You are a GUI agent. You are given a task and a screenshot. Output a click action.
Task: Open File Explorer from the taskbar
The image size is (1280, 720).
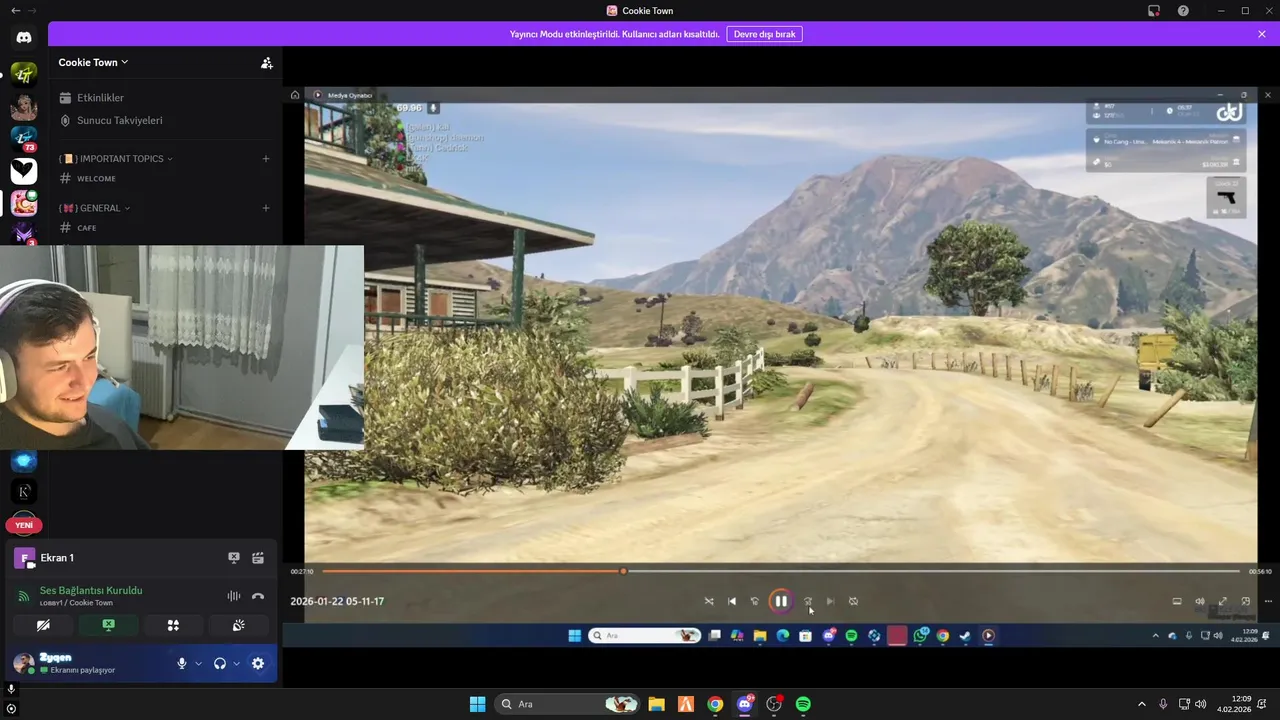[656, 704]
